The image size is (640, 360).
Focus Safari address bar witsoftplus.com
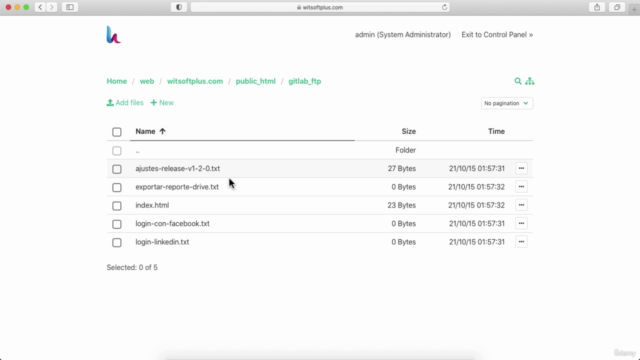[320, 7]
